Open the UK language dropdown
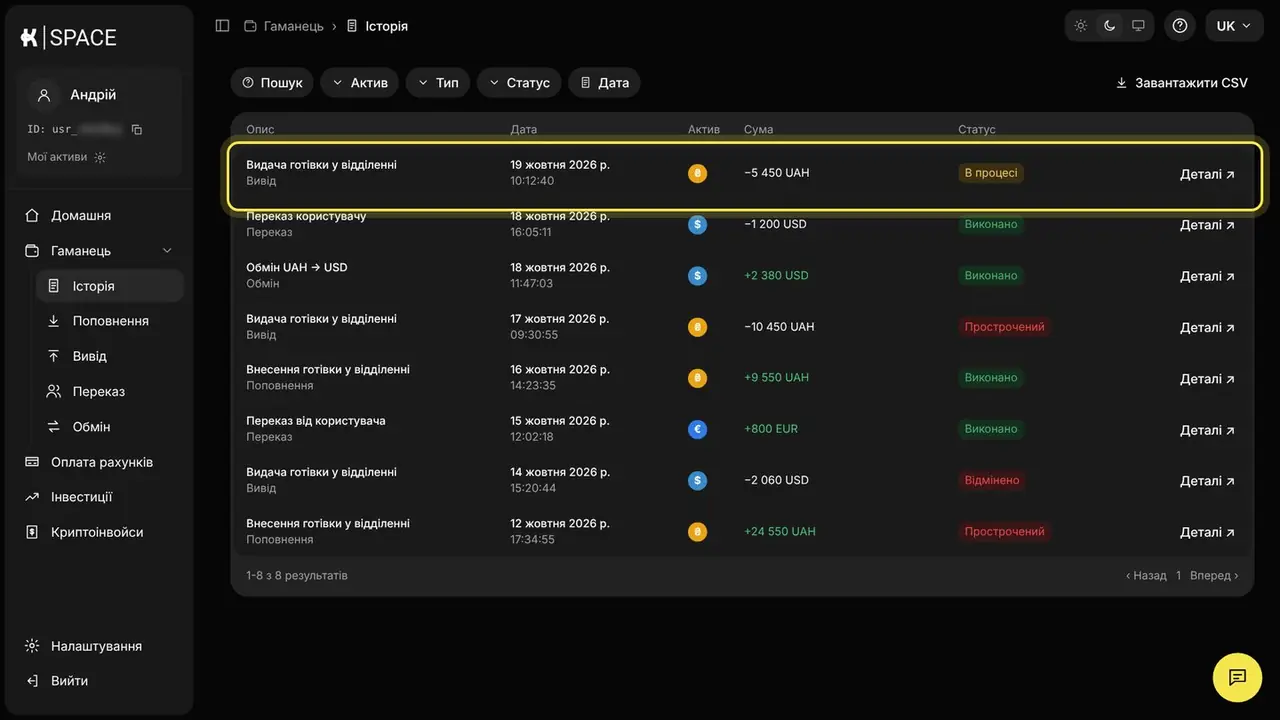The height and width of the screenshot is (720, 1280). (1234, 26)
